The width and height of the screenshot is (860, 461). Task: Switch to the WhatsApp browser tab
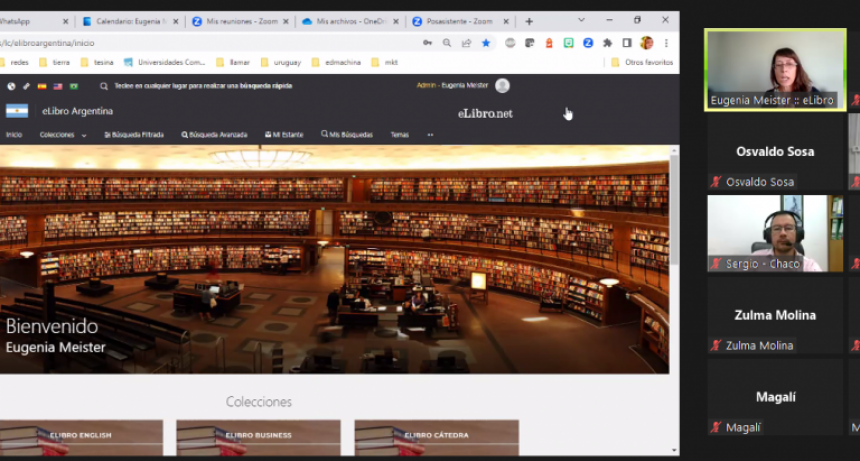click(15, 21)
